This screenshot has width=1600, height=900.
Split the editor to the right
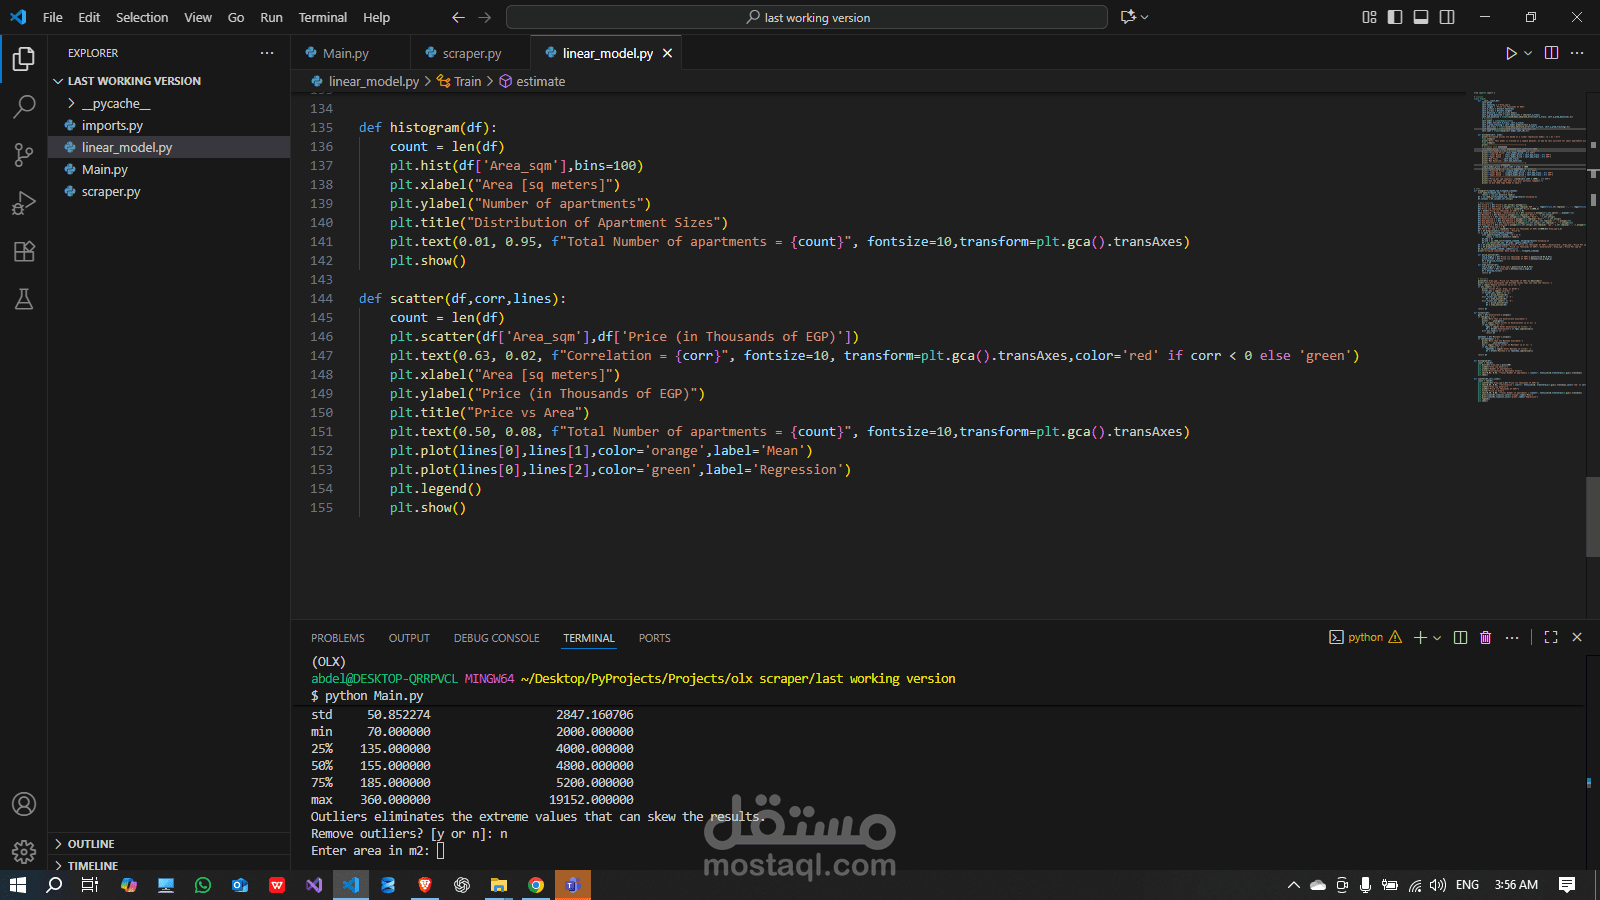1551,53
